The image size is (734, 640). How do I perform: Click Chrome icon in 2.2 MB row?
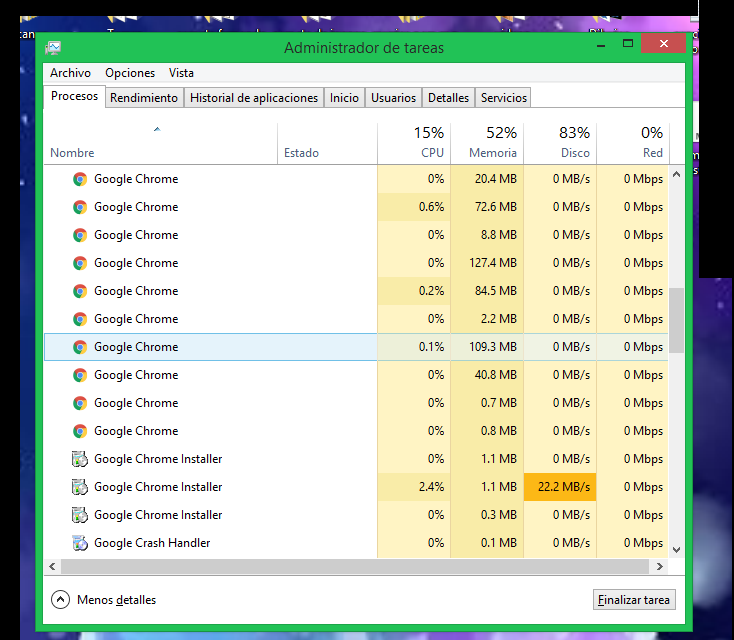point(80,319)
